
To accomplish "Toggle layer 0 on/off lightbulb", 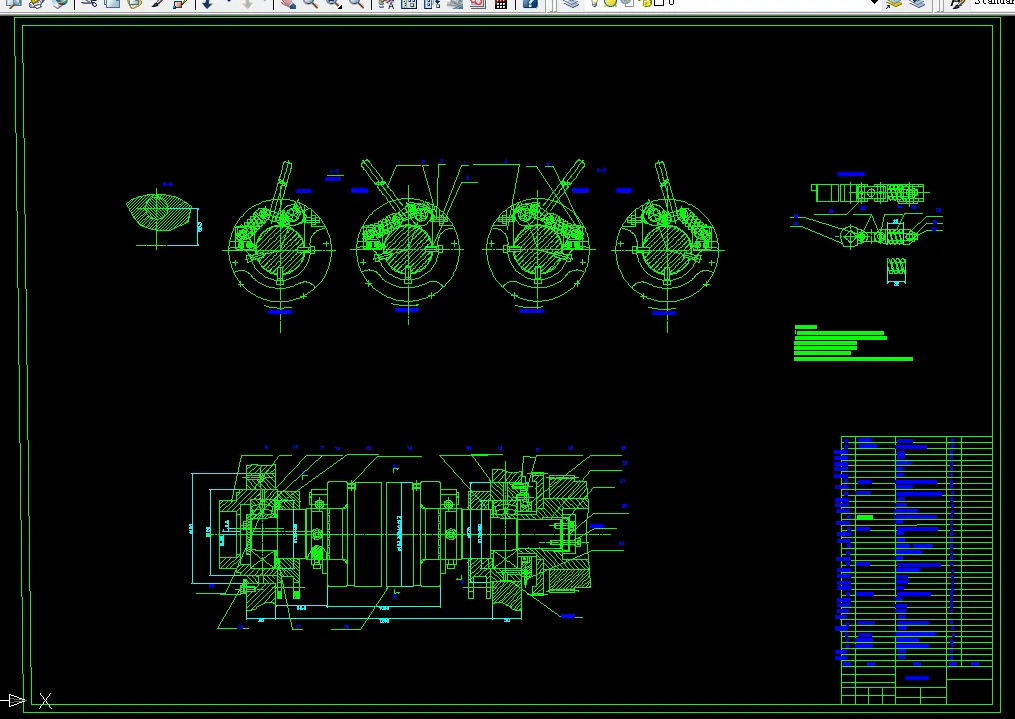I will click(x=594, y=3).
